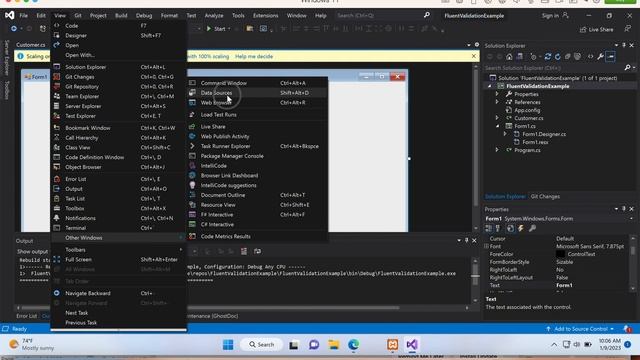Switch Properties panel to Alphabetical sort
The height and width of the screenshot is (360, 640).
pos(498,229)
